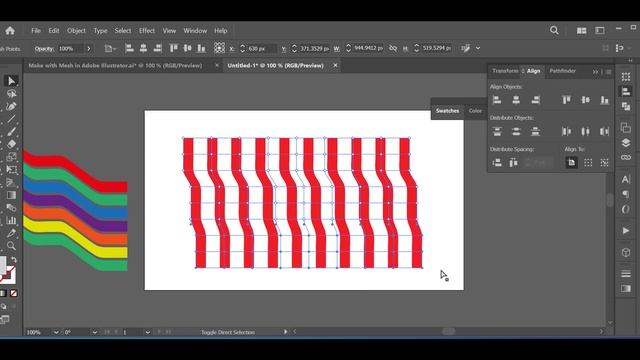Click Horizontal Align Center in control bar

(143, 48)
